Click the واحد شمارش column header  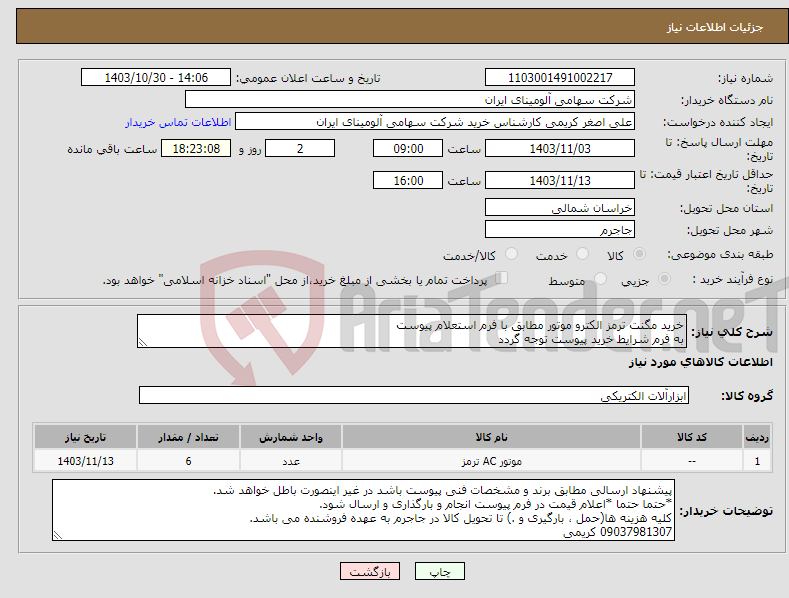point(291,437)
